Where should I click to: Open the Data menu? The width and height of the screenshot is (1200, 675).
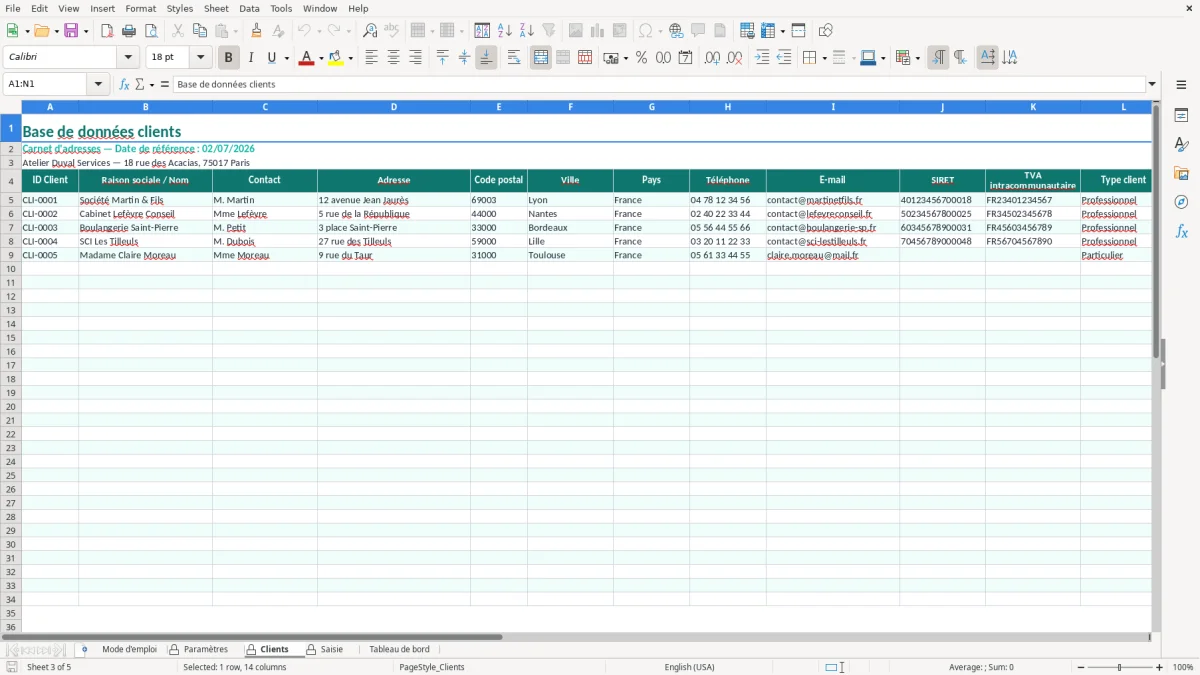coord(249,8)
